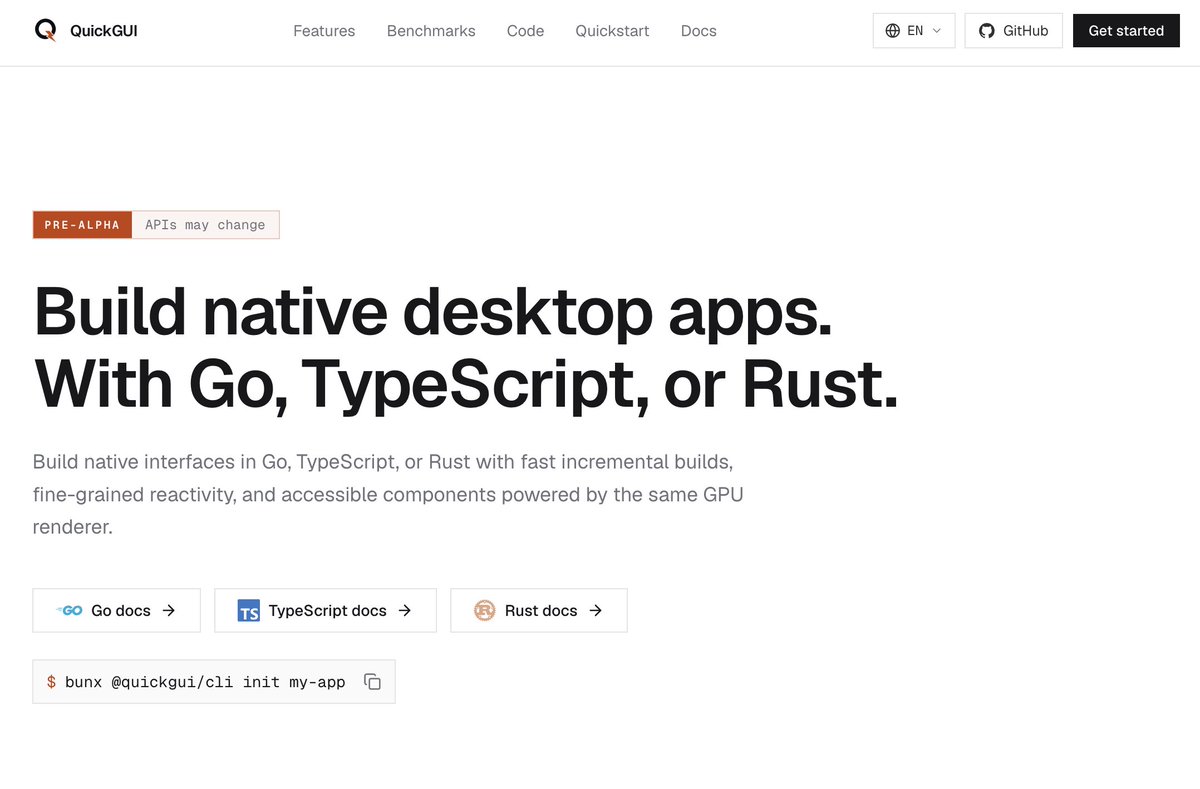
Task: Click the QuickGUI brand name
Action: pos(104,31)
